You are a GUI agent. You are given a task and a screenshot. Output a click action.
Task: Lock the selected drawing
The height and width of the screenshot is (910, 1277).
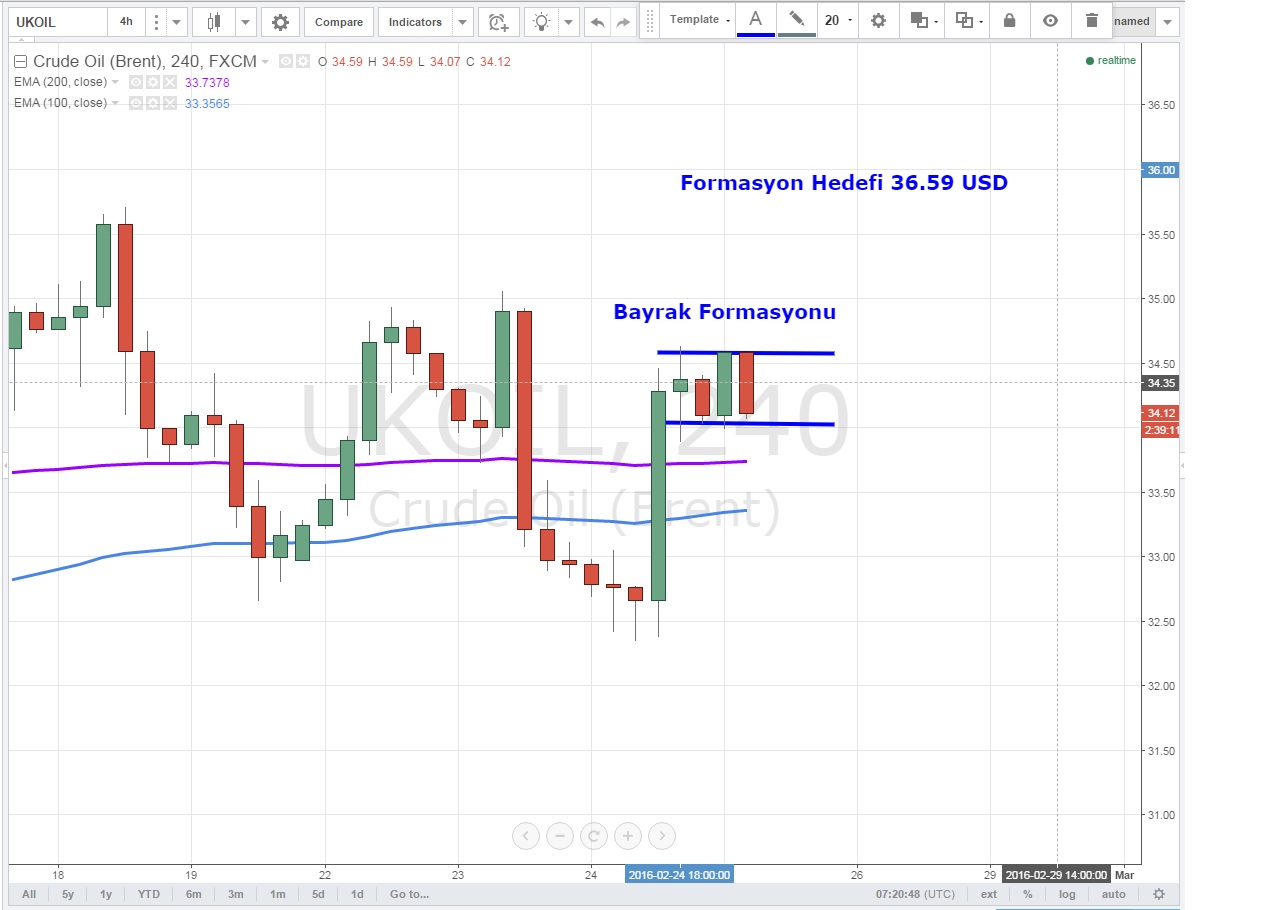(x=1009, y=21)
